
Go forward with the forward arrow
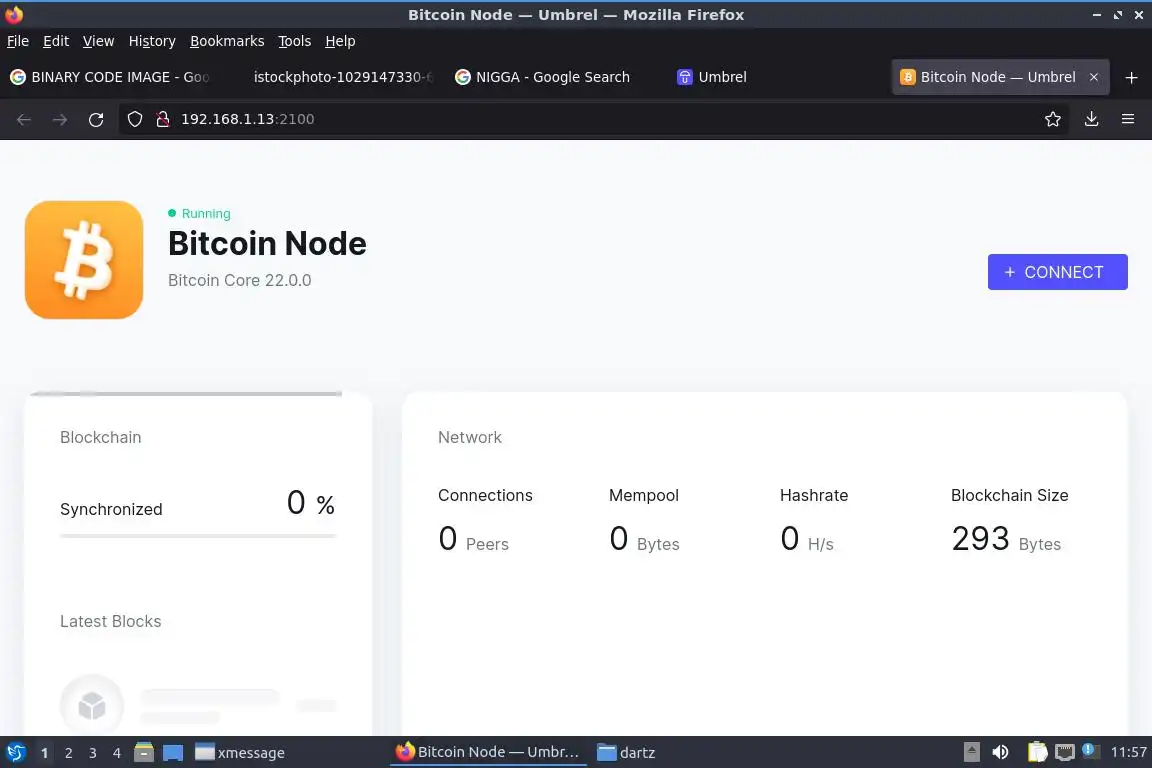(x=60, y=119)
